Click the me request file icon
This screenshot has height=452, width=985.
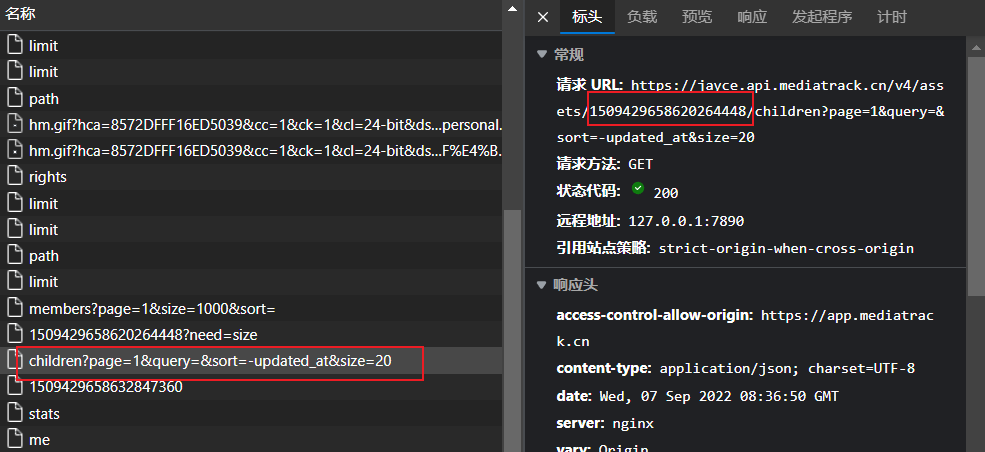tap(14, 439)
